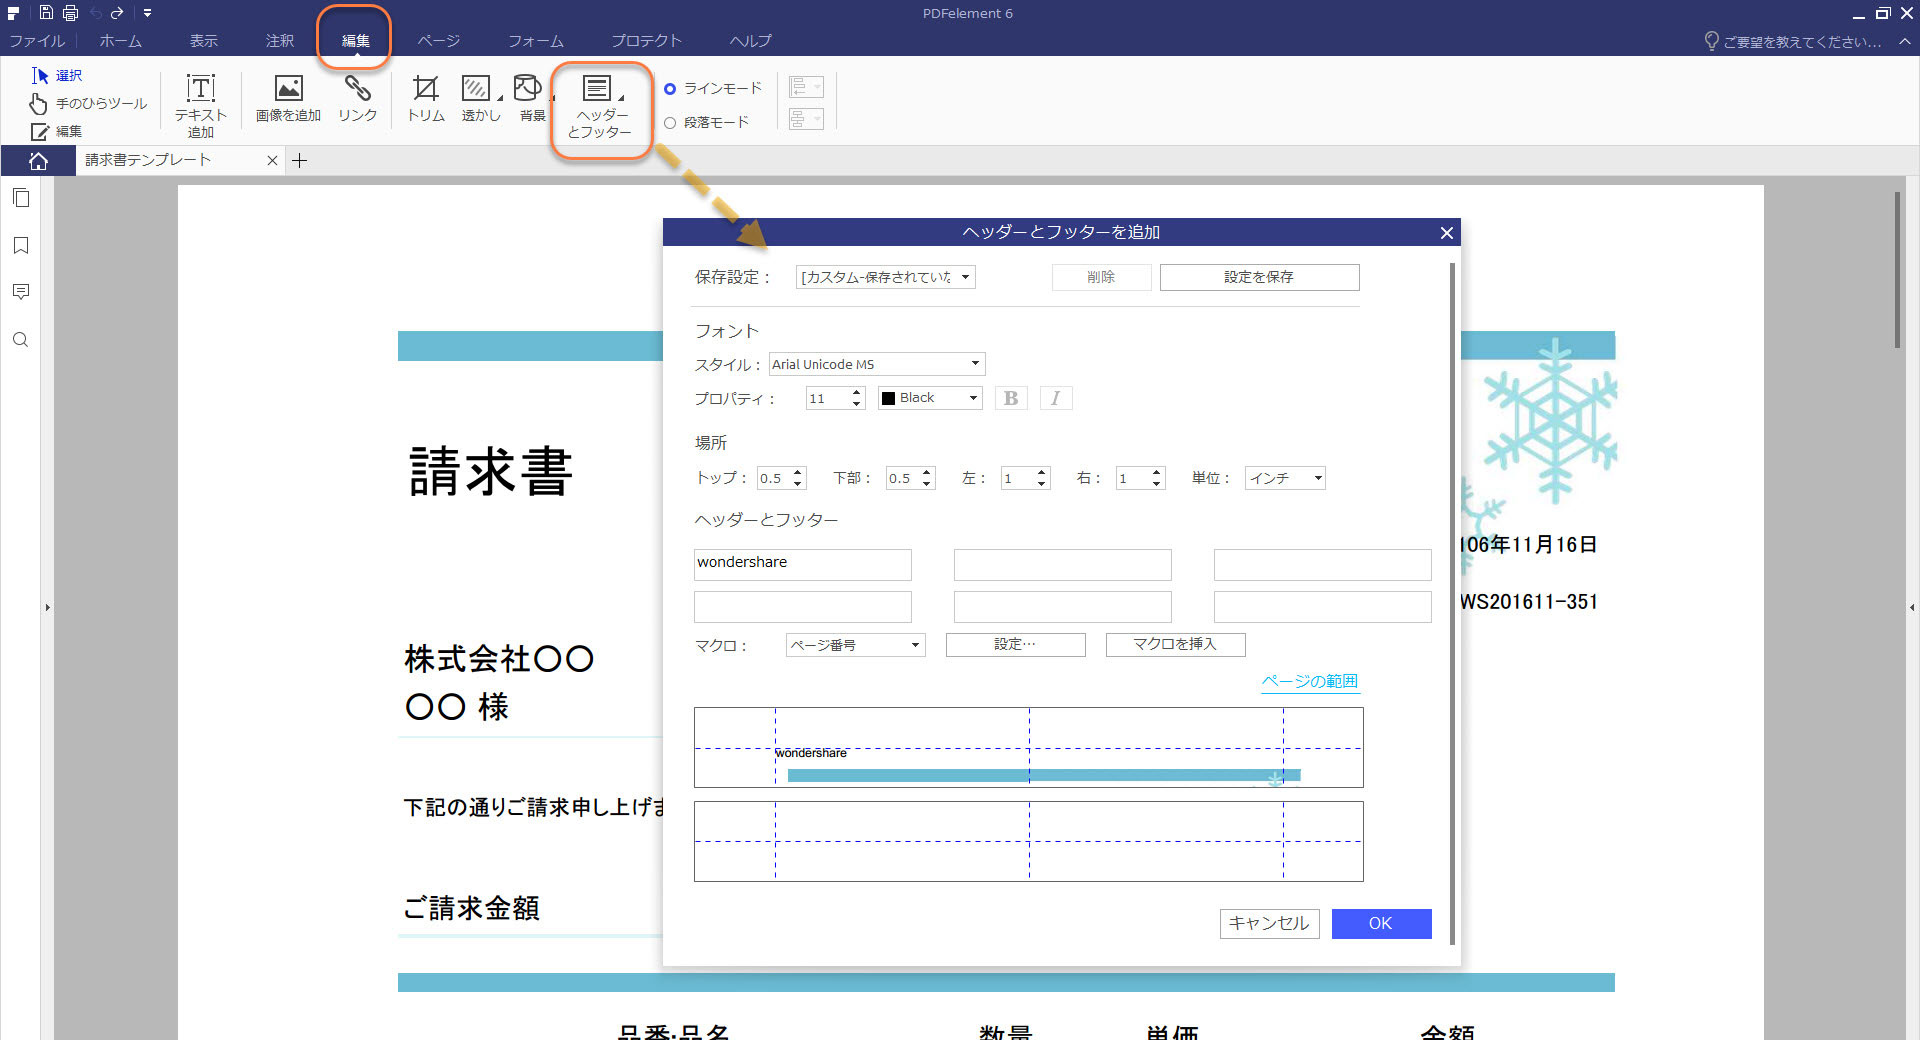Select the トリム crop tool

pyautogui.click(x=426, y=99)
